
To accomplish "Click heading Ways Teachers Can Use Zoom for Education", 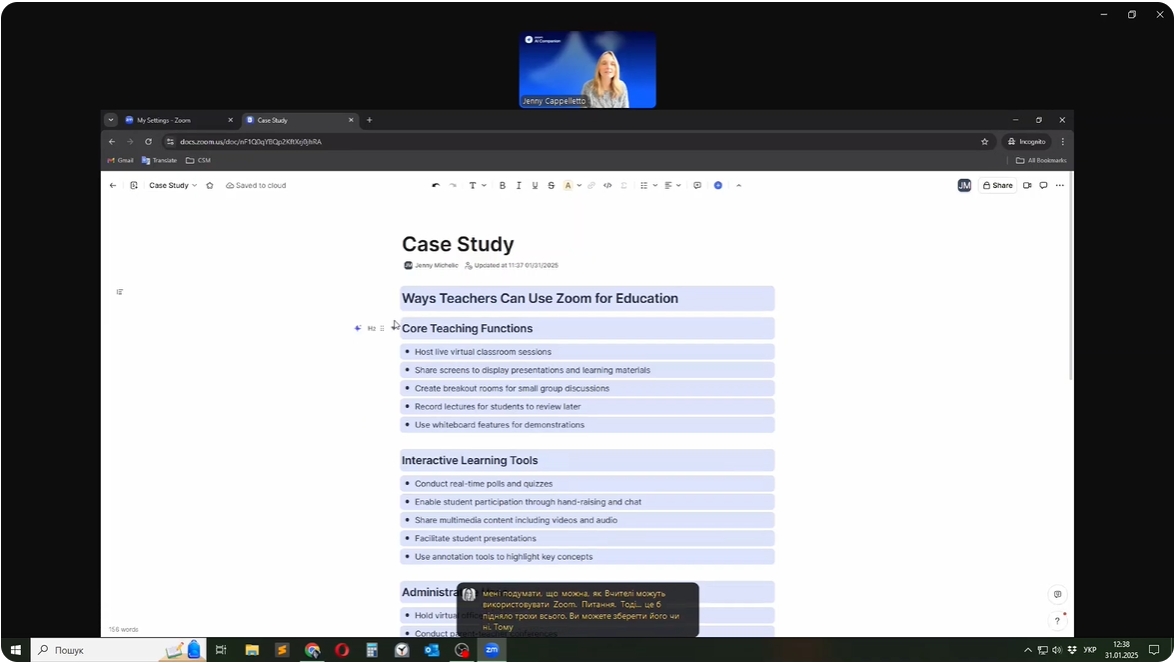I will (x=540, y=299).
